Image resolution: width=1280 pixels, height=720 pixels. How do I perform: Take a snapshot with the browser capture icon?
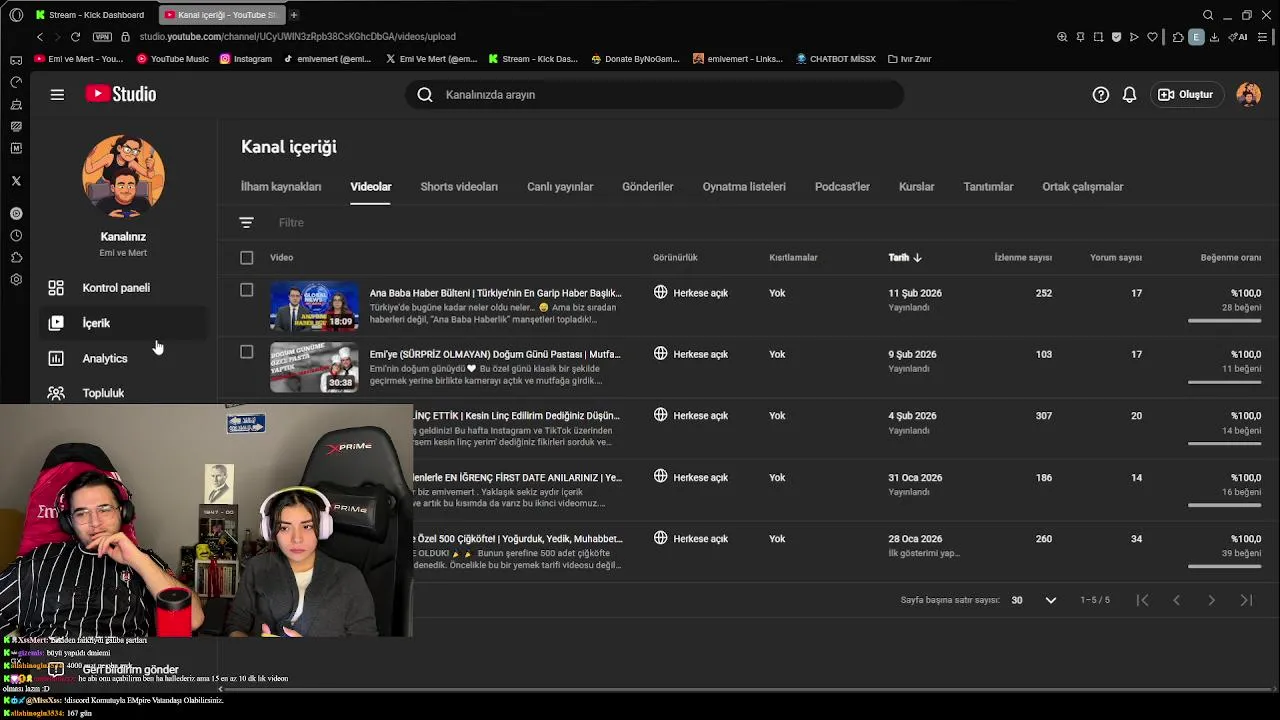1098,37
